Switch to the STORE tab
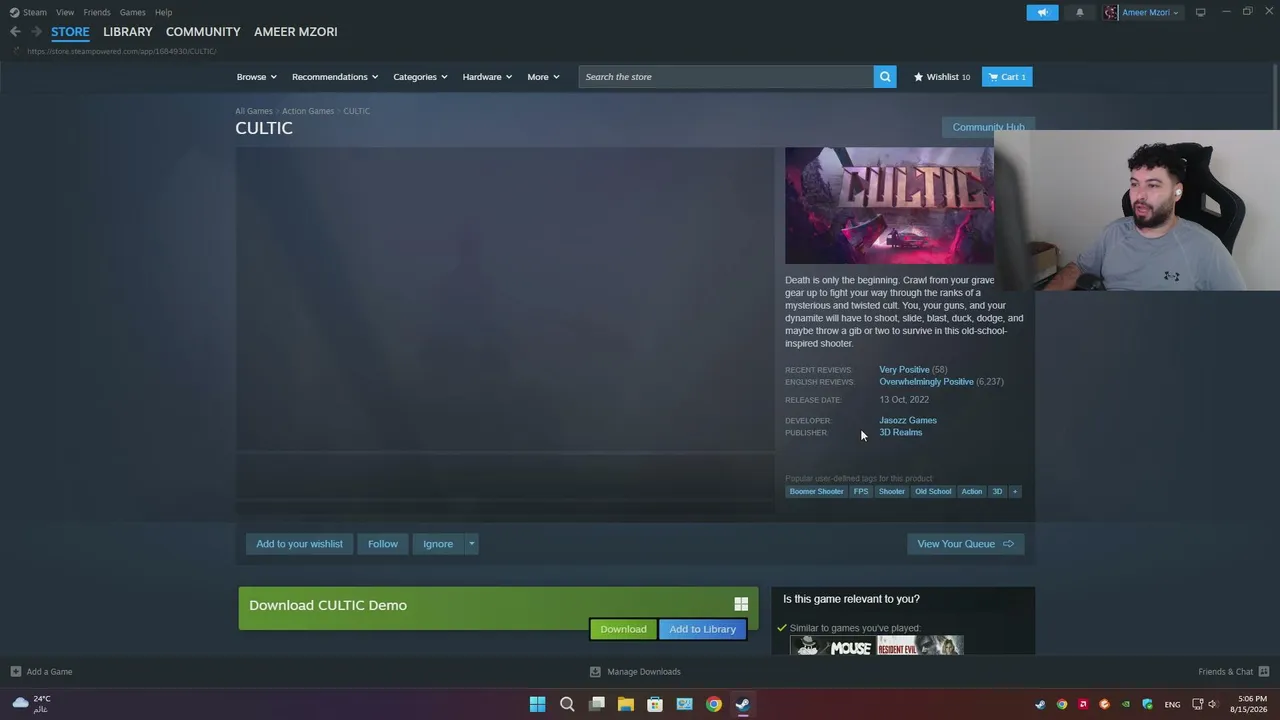Screen dimensions: 1280x720 click(x=70, y=32)
